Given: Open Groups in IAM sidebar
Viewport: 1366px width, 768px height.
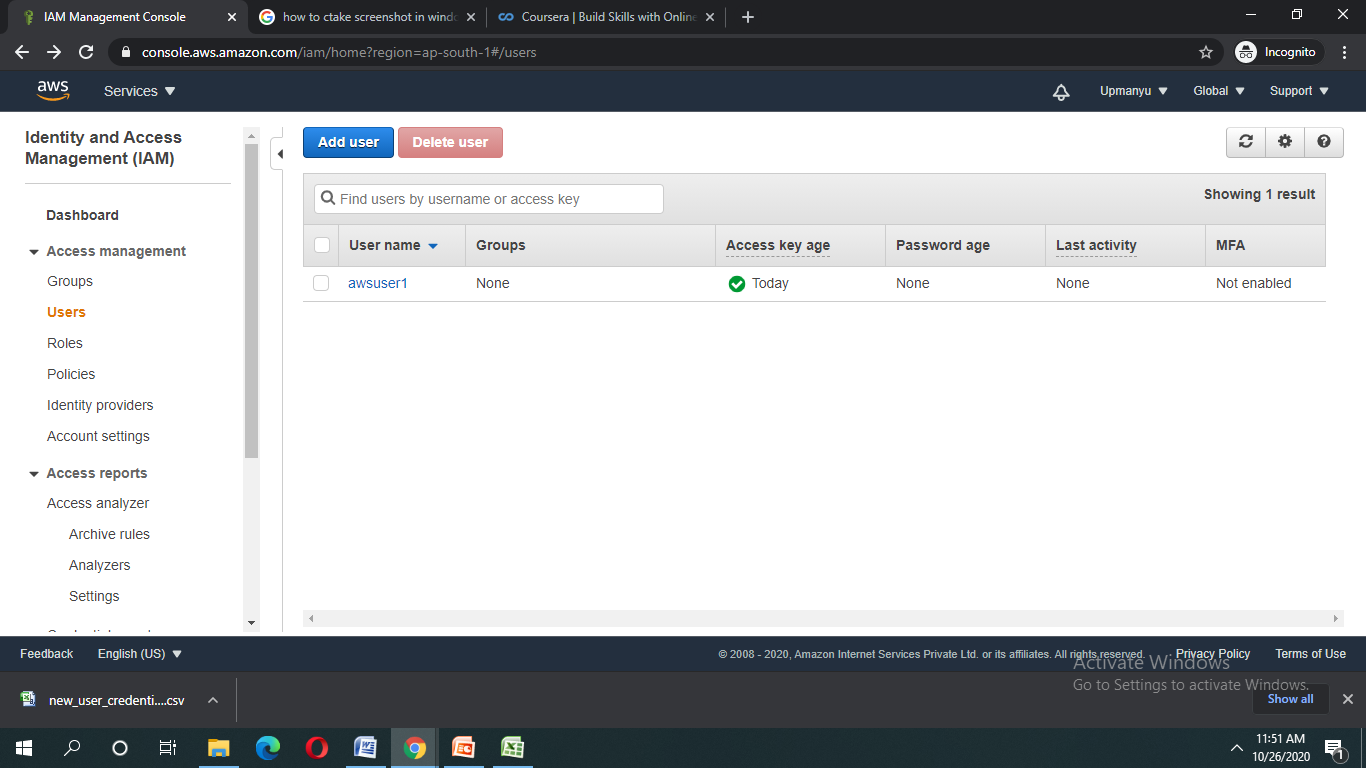Looking at the screenshot, I should point(70,281).
